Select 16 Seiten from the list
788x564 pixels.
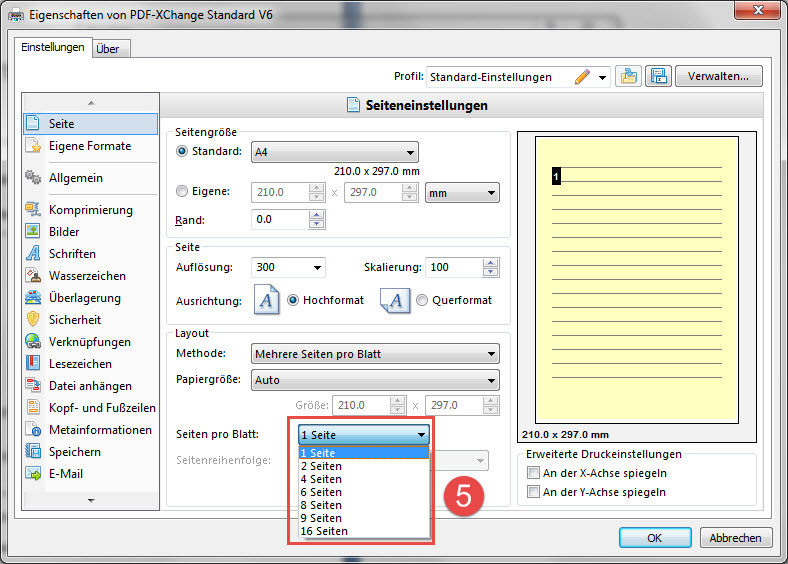pos(364,531)
